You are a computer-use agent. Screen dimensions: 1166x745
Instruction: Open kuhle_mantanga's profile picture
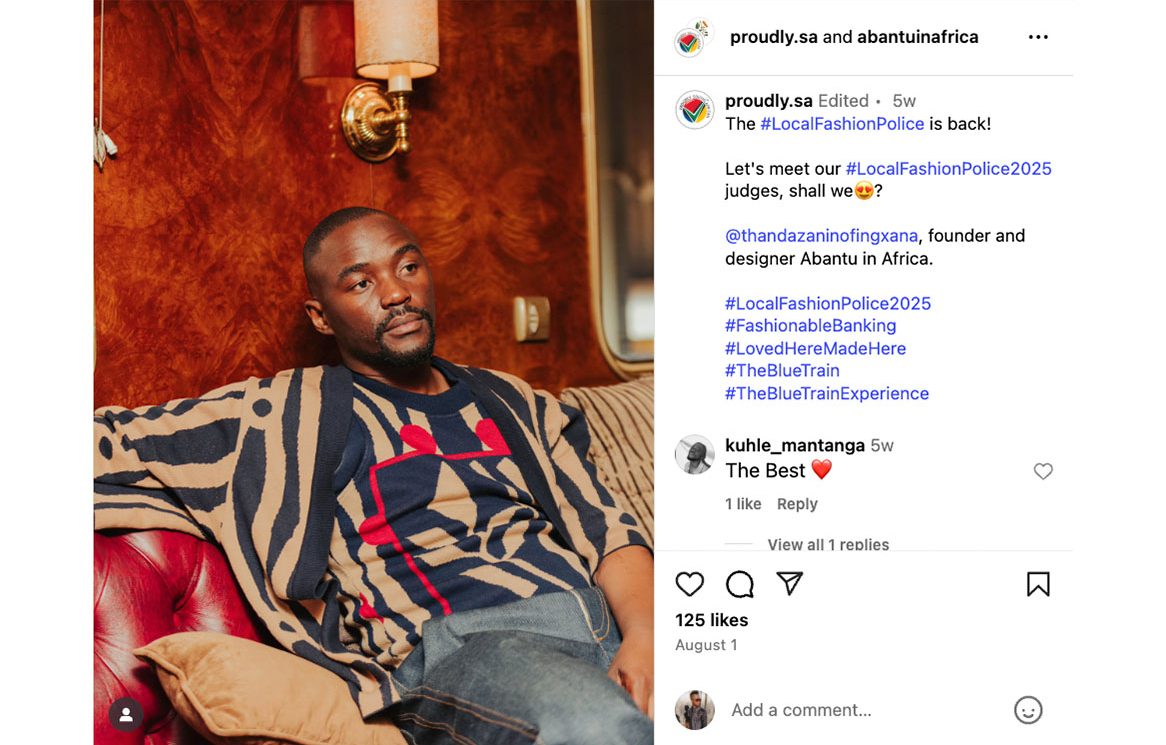coord(695,454)
